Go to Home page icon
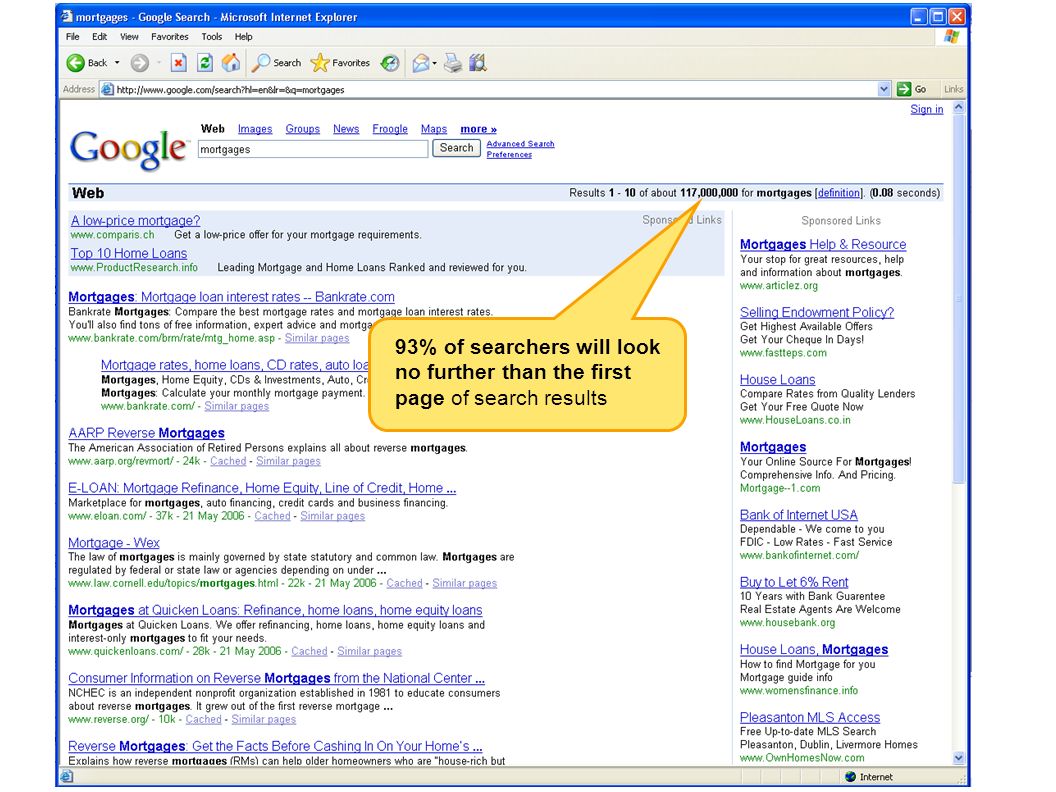Image resolution: width=1056 pixels, height=792 pixels. pyautogui.click(x=231, y=63)
